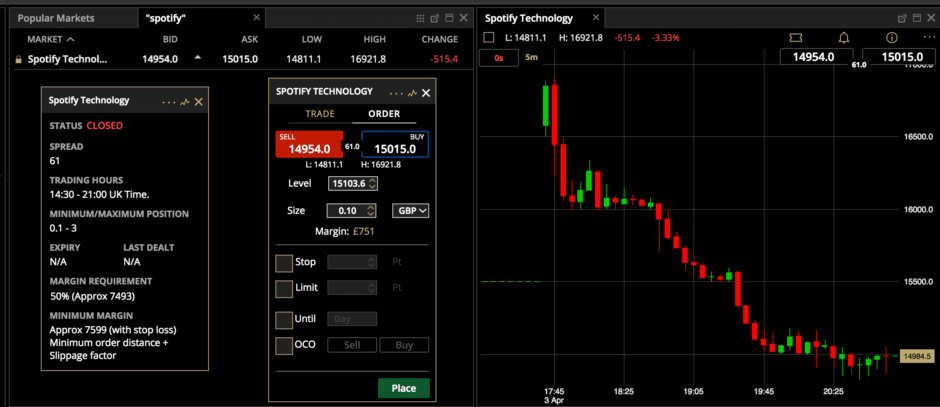This screenshot has width=940, height=407.
Task: Click the ASK column header
Action: pyautogui.click(x=249, y=40)
